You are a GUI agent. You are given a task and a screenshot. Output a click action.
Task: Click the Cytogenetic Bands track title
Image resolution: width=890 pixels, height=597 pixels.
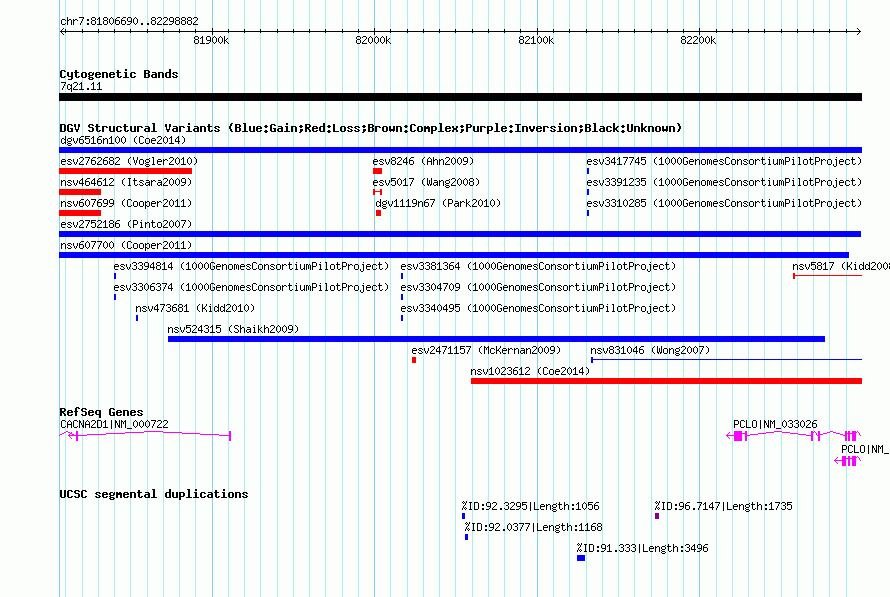(x=119, y=74)
